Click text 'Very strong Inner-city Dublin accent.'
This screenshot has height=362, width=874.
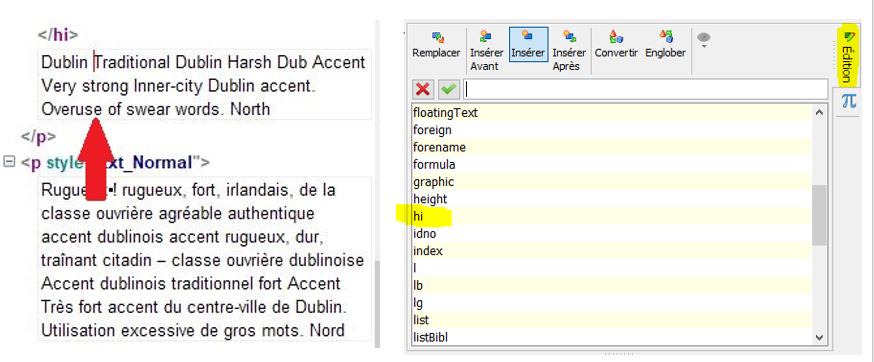[x=179, y=86]
